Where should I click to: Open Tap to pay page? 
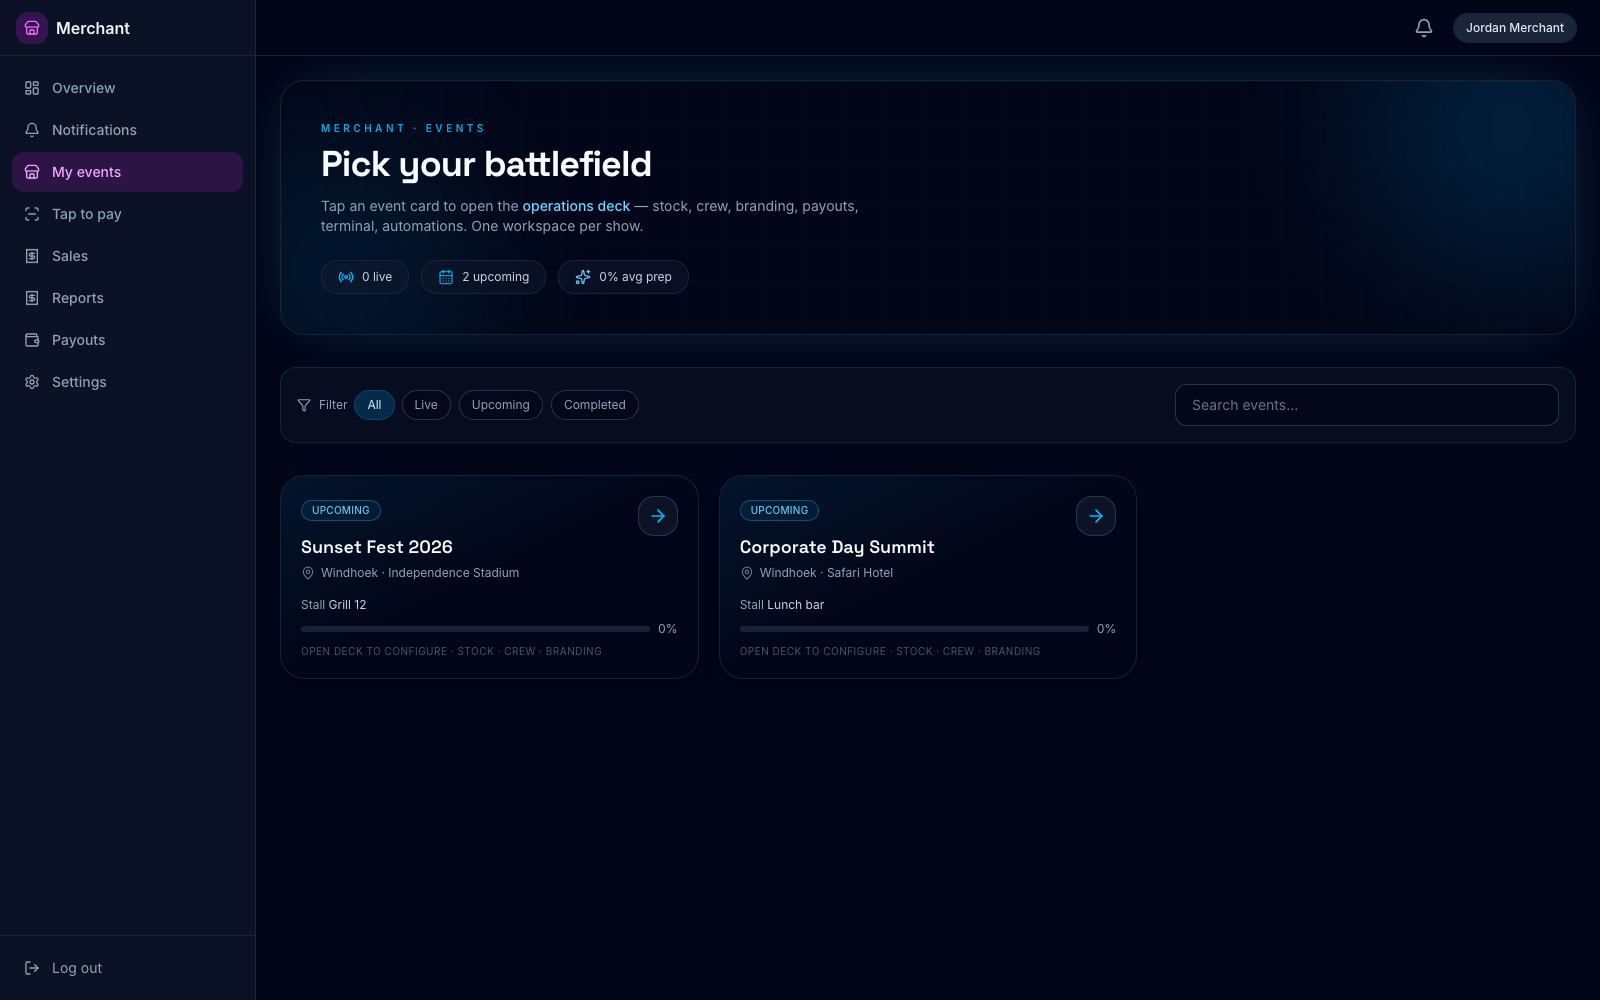pos(127,214)
